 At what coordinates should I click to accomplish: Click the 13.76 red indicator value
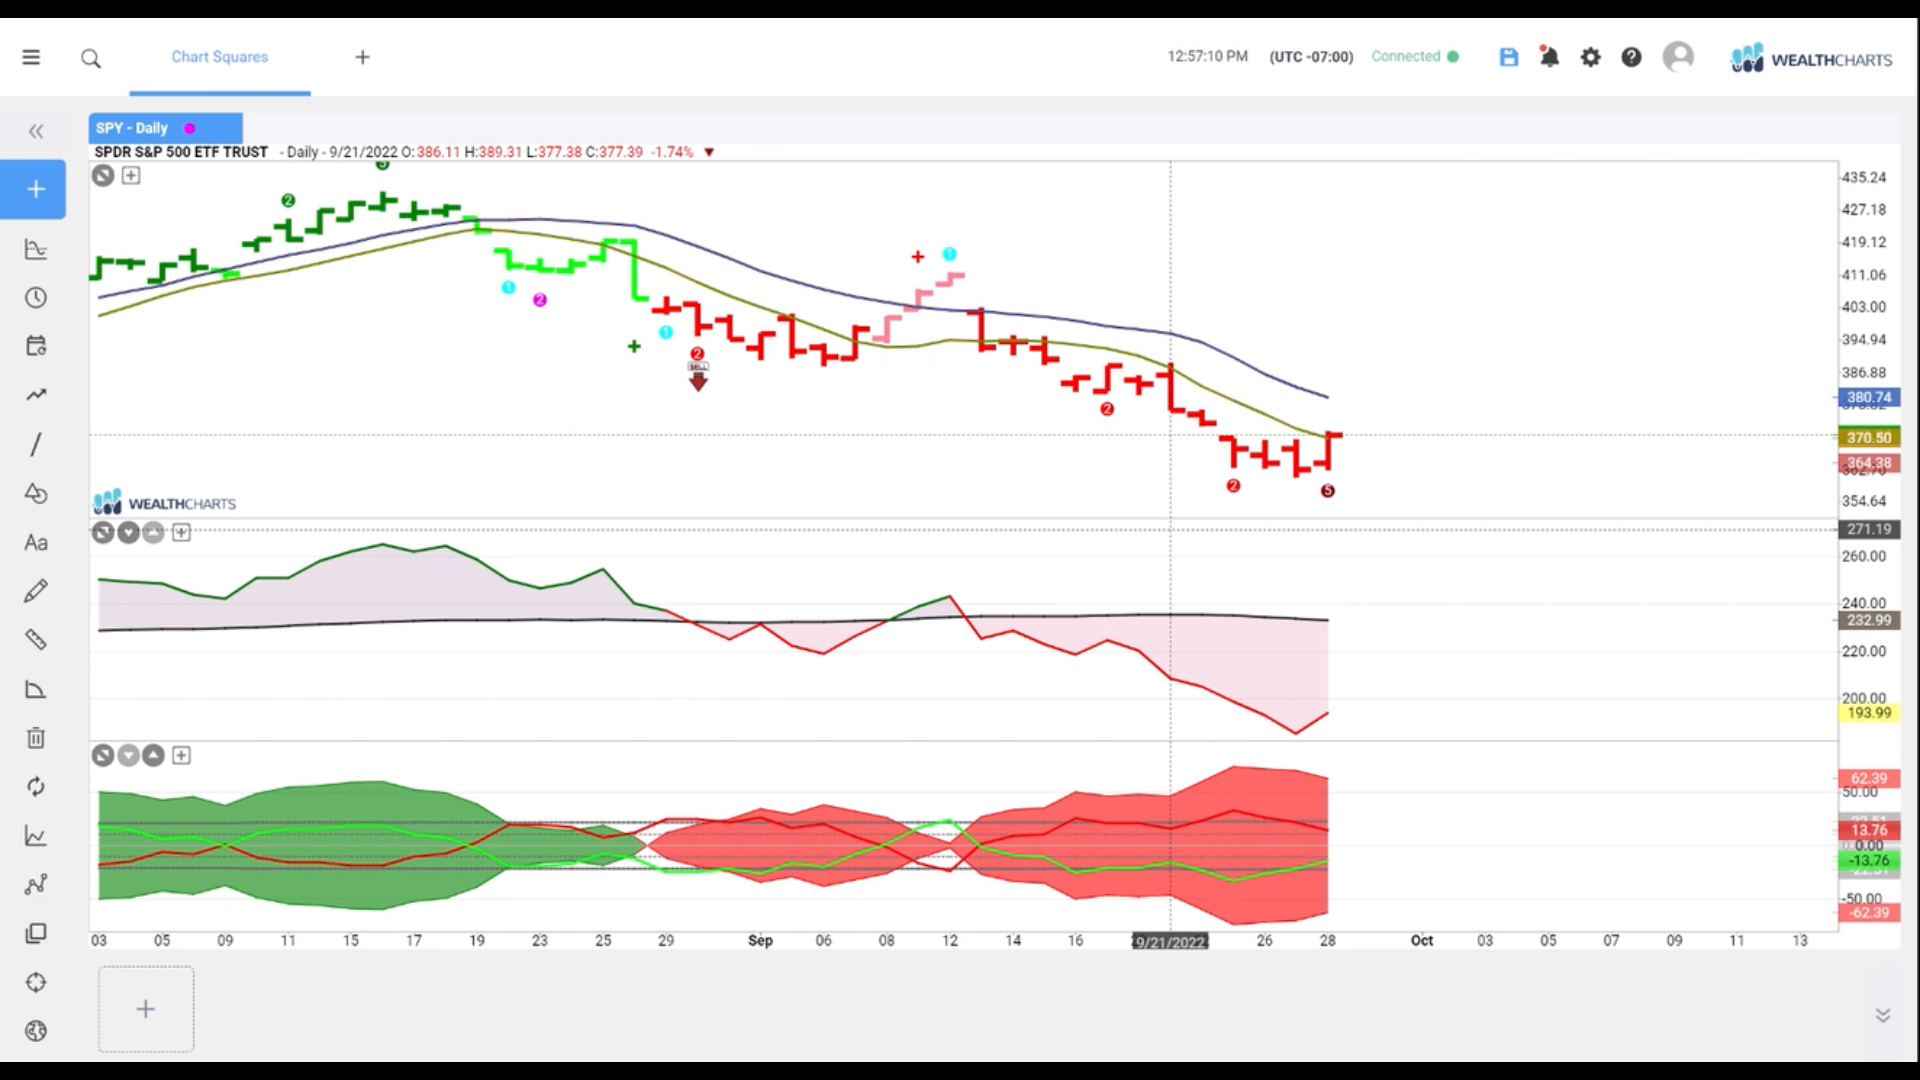1869,830
